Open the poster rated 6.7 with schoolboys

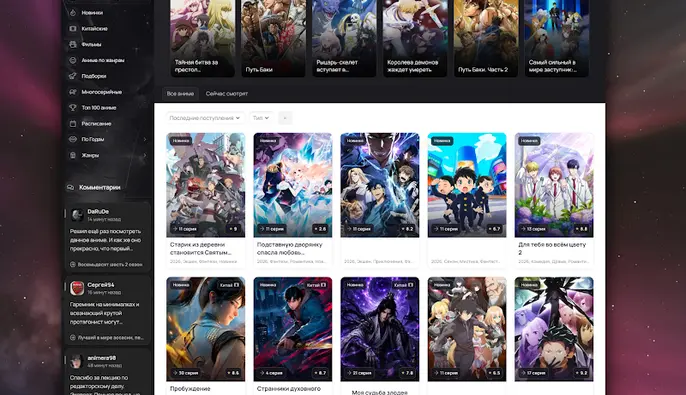tap(467, 185)
